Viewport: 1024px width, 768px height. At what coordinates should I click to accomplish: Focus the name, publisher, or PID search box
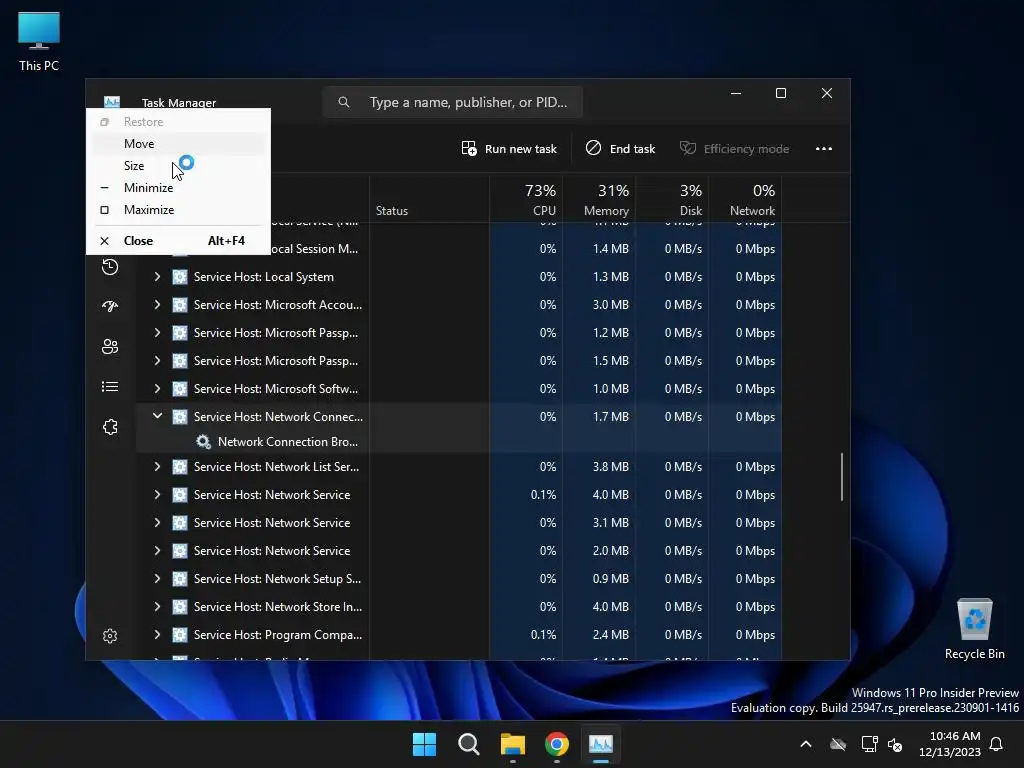click(453, 102)
